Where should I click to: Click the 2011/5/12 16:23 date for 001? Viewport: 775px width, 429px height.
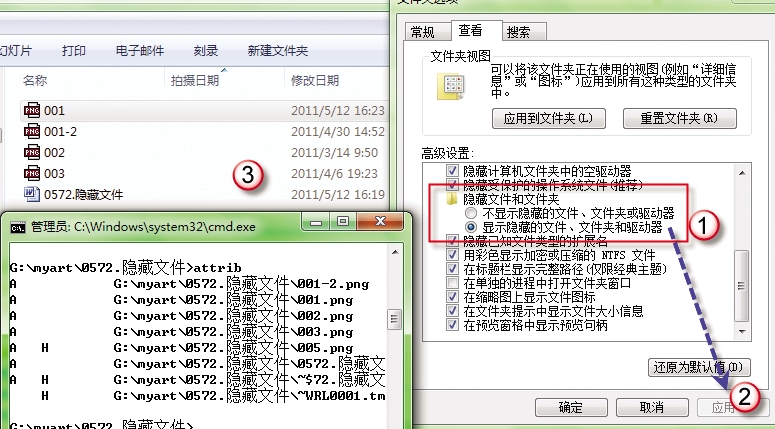pyautogui.click(x=338, y=111)
